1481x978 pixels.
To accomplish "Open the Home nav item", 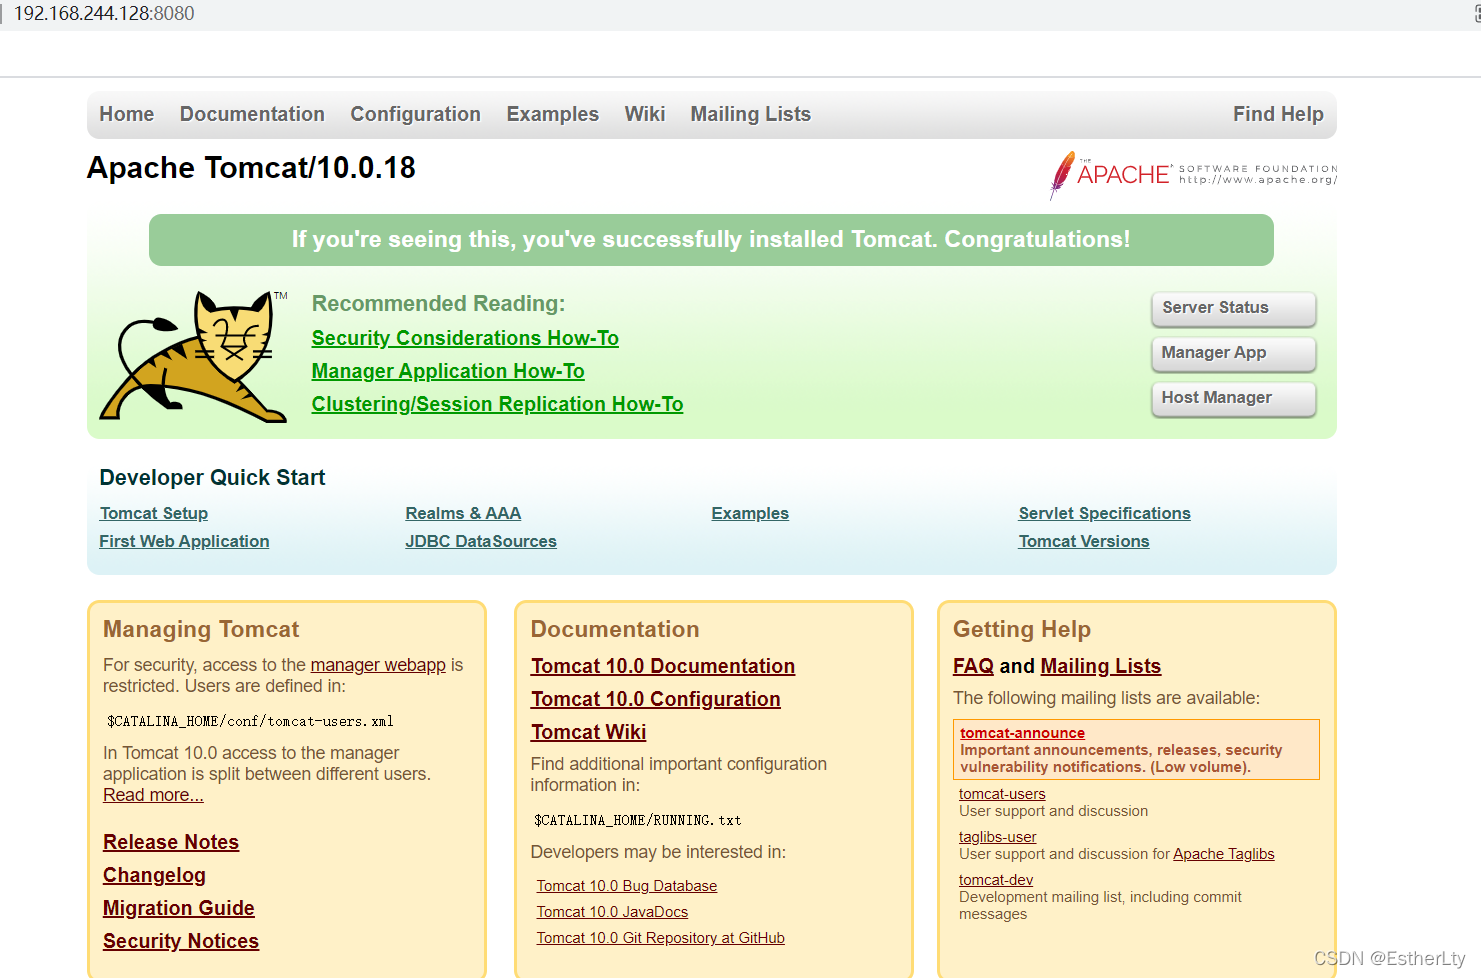I will (x=127, y=114).
